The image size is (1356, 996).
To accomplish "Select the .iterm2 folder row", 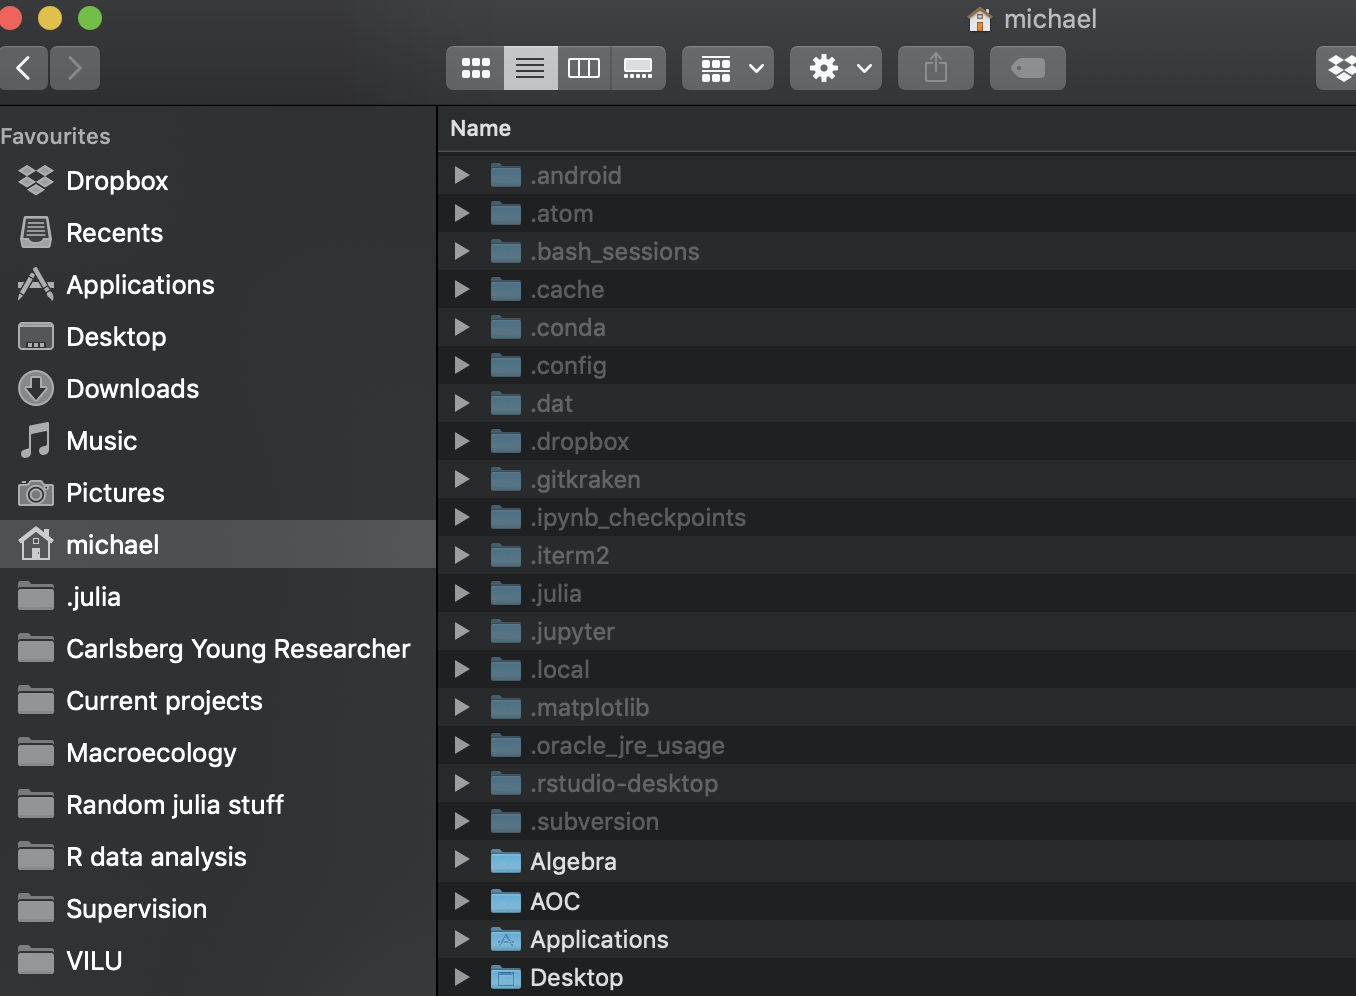I will click(897, 555).
